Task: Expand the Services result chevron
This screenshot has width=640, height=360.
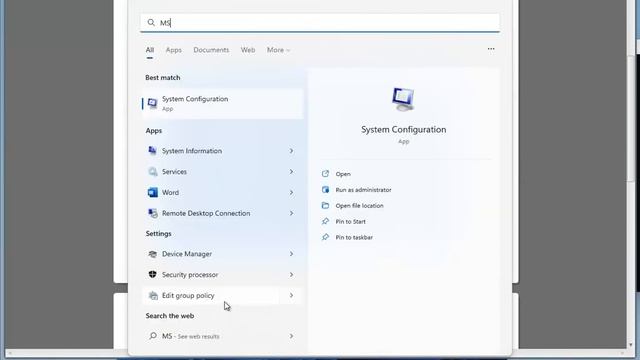Action: (x=291, y=171)
